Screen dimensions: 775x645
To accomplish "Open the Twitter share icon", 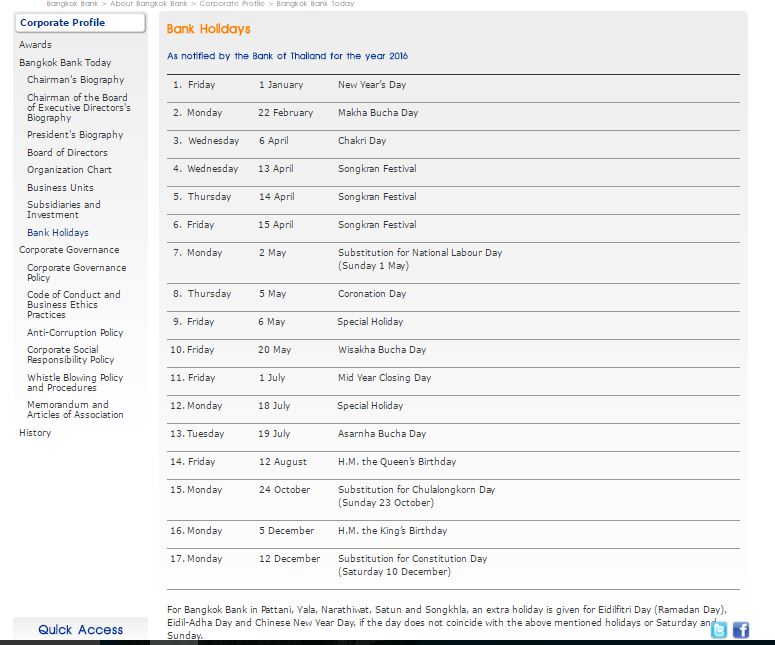I will point(719,630).
